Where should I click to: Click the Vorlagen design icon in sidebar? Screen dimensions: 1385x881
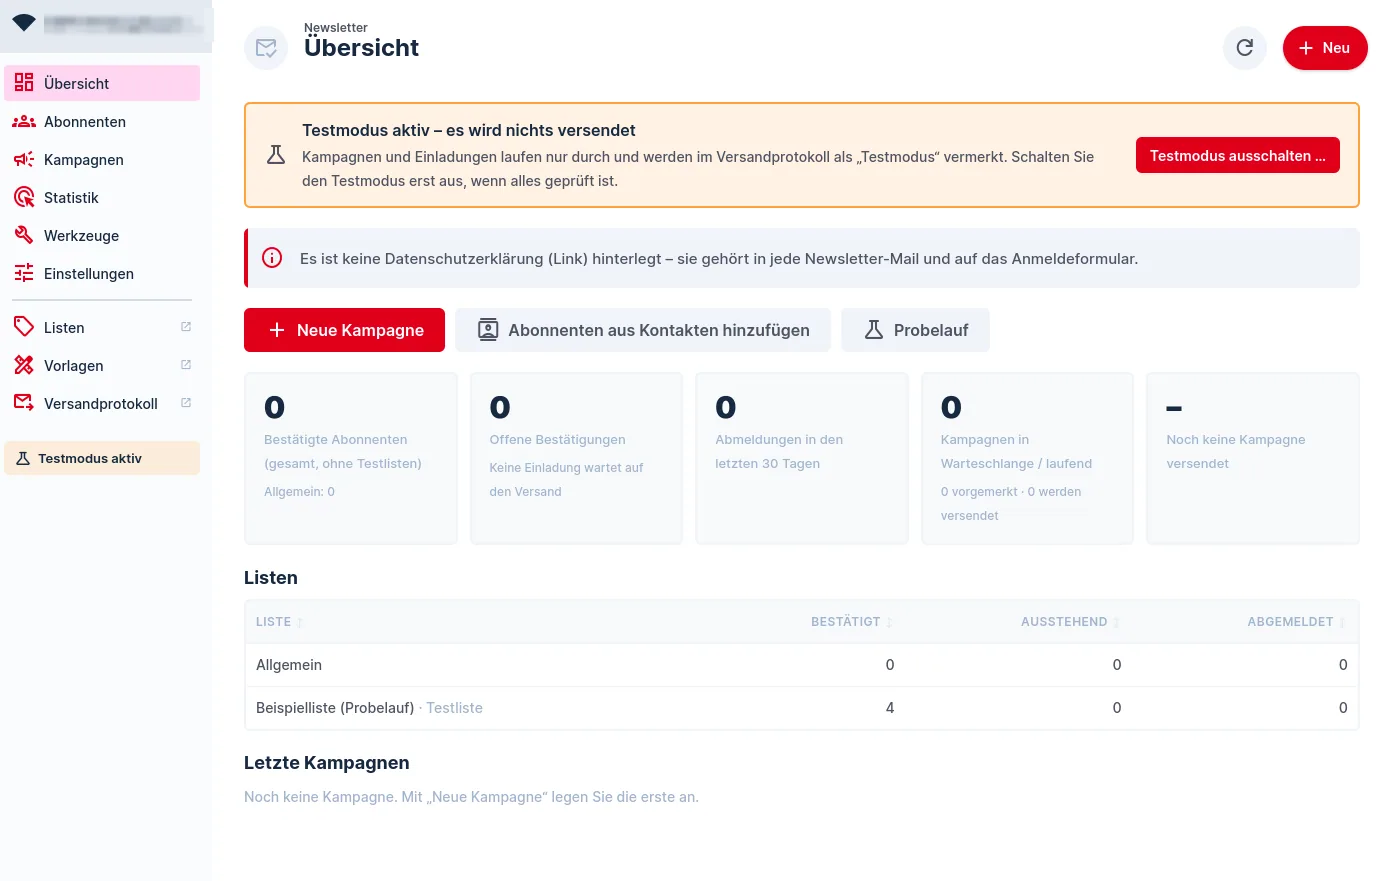[x=24, y=365]
